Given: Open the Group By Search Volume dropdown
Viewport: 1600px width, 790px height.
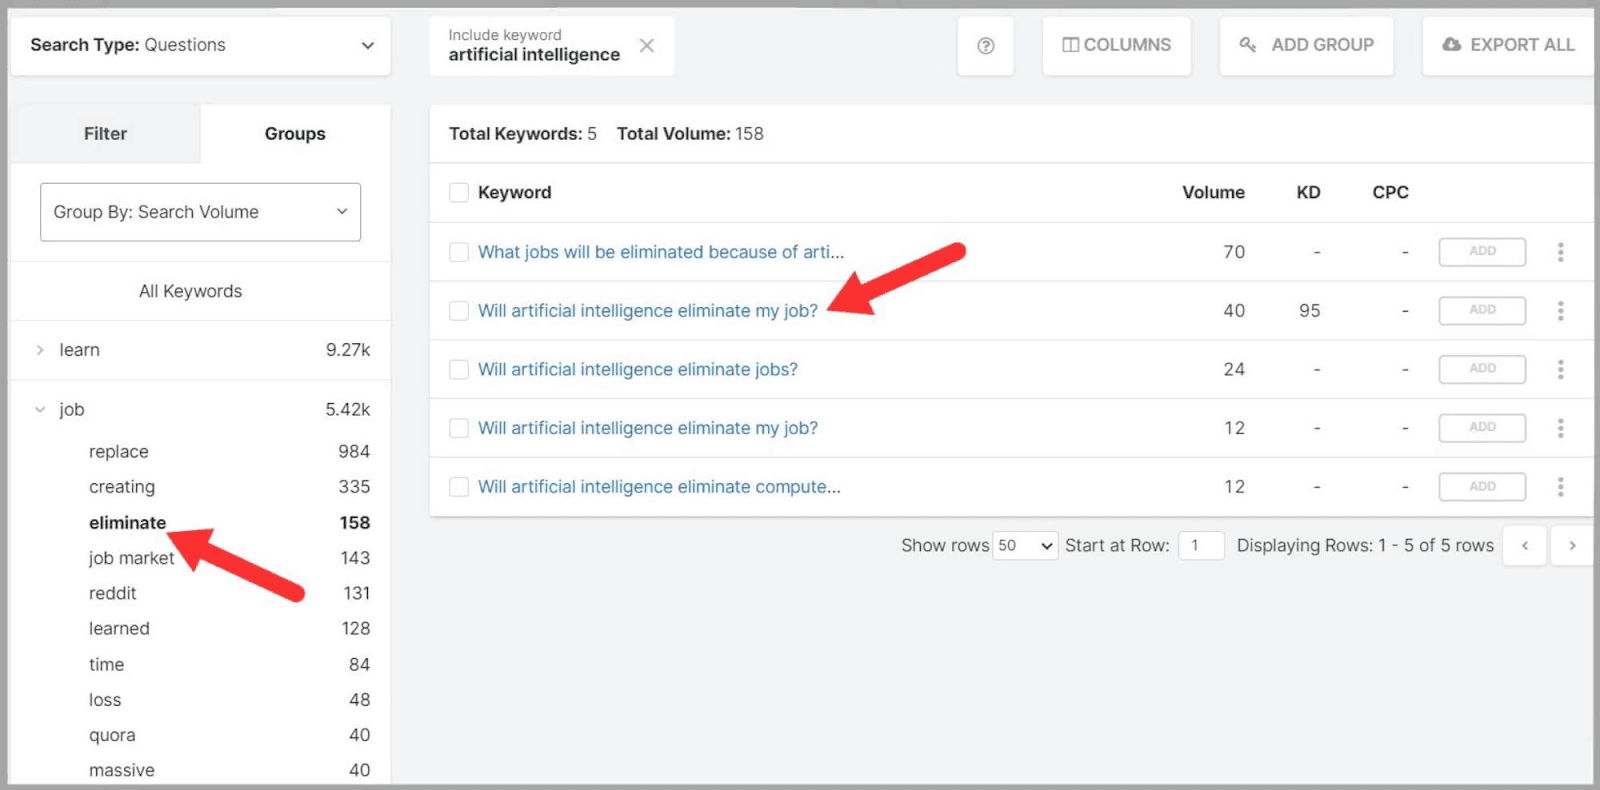Looking at the screenshot, I should [200, 212].
